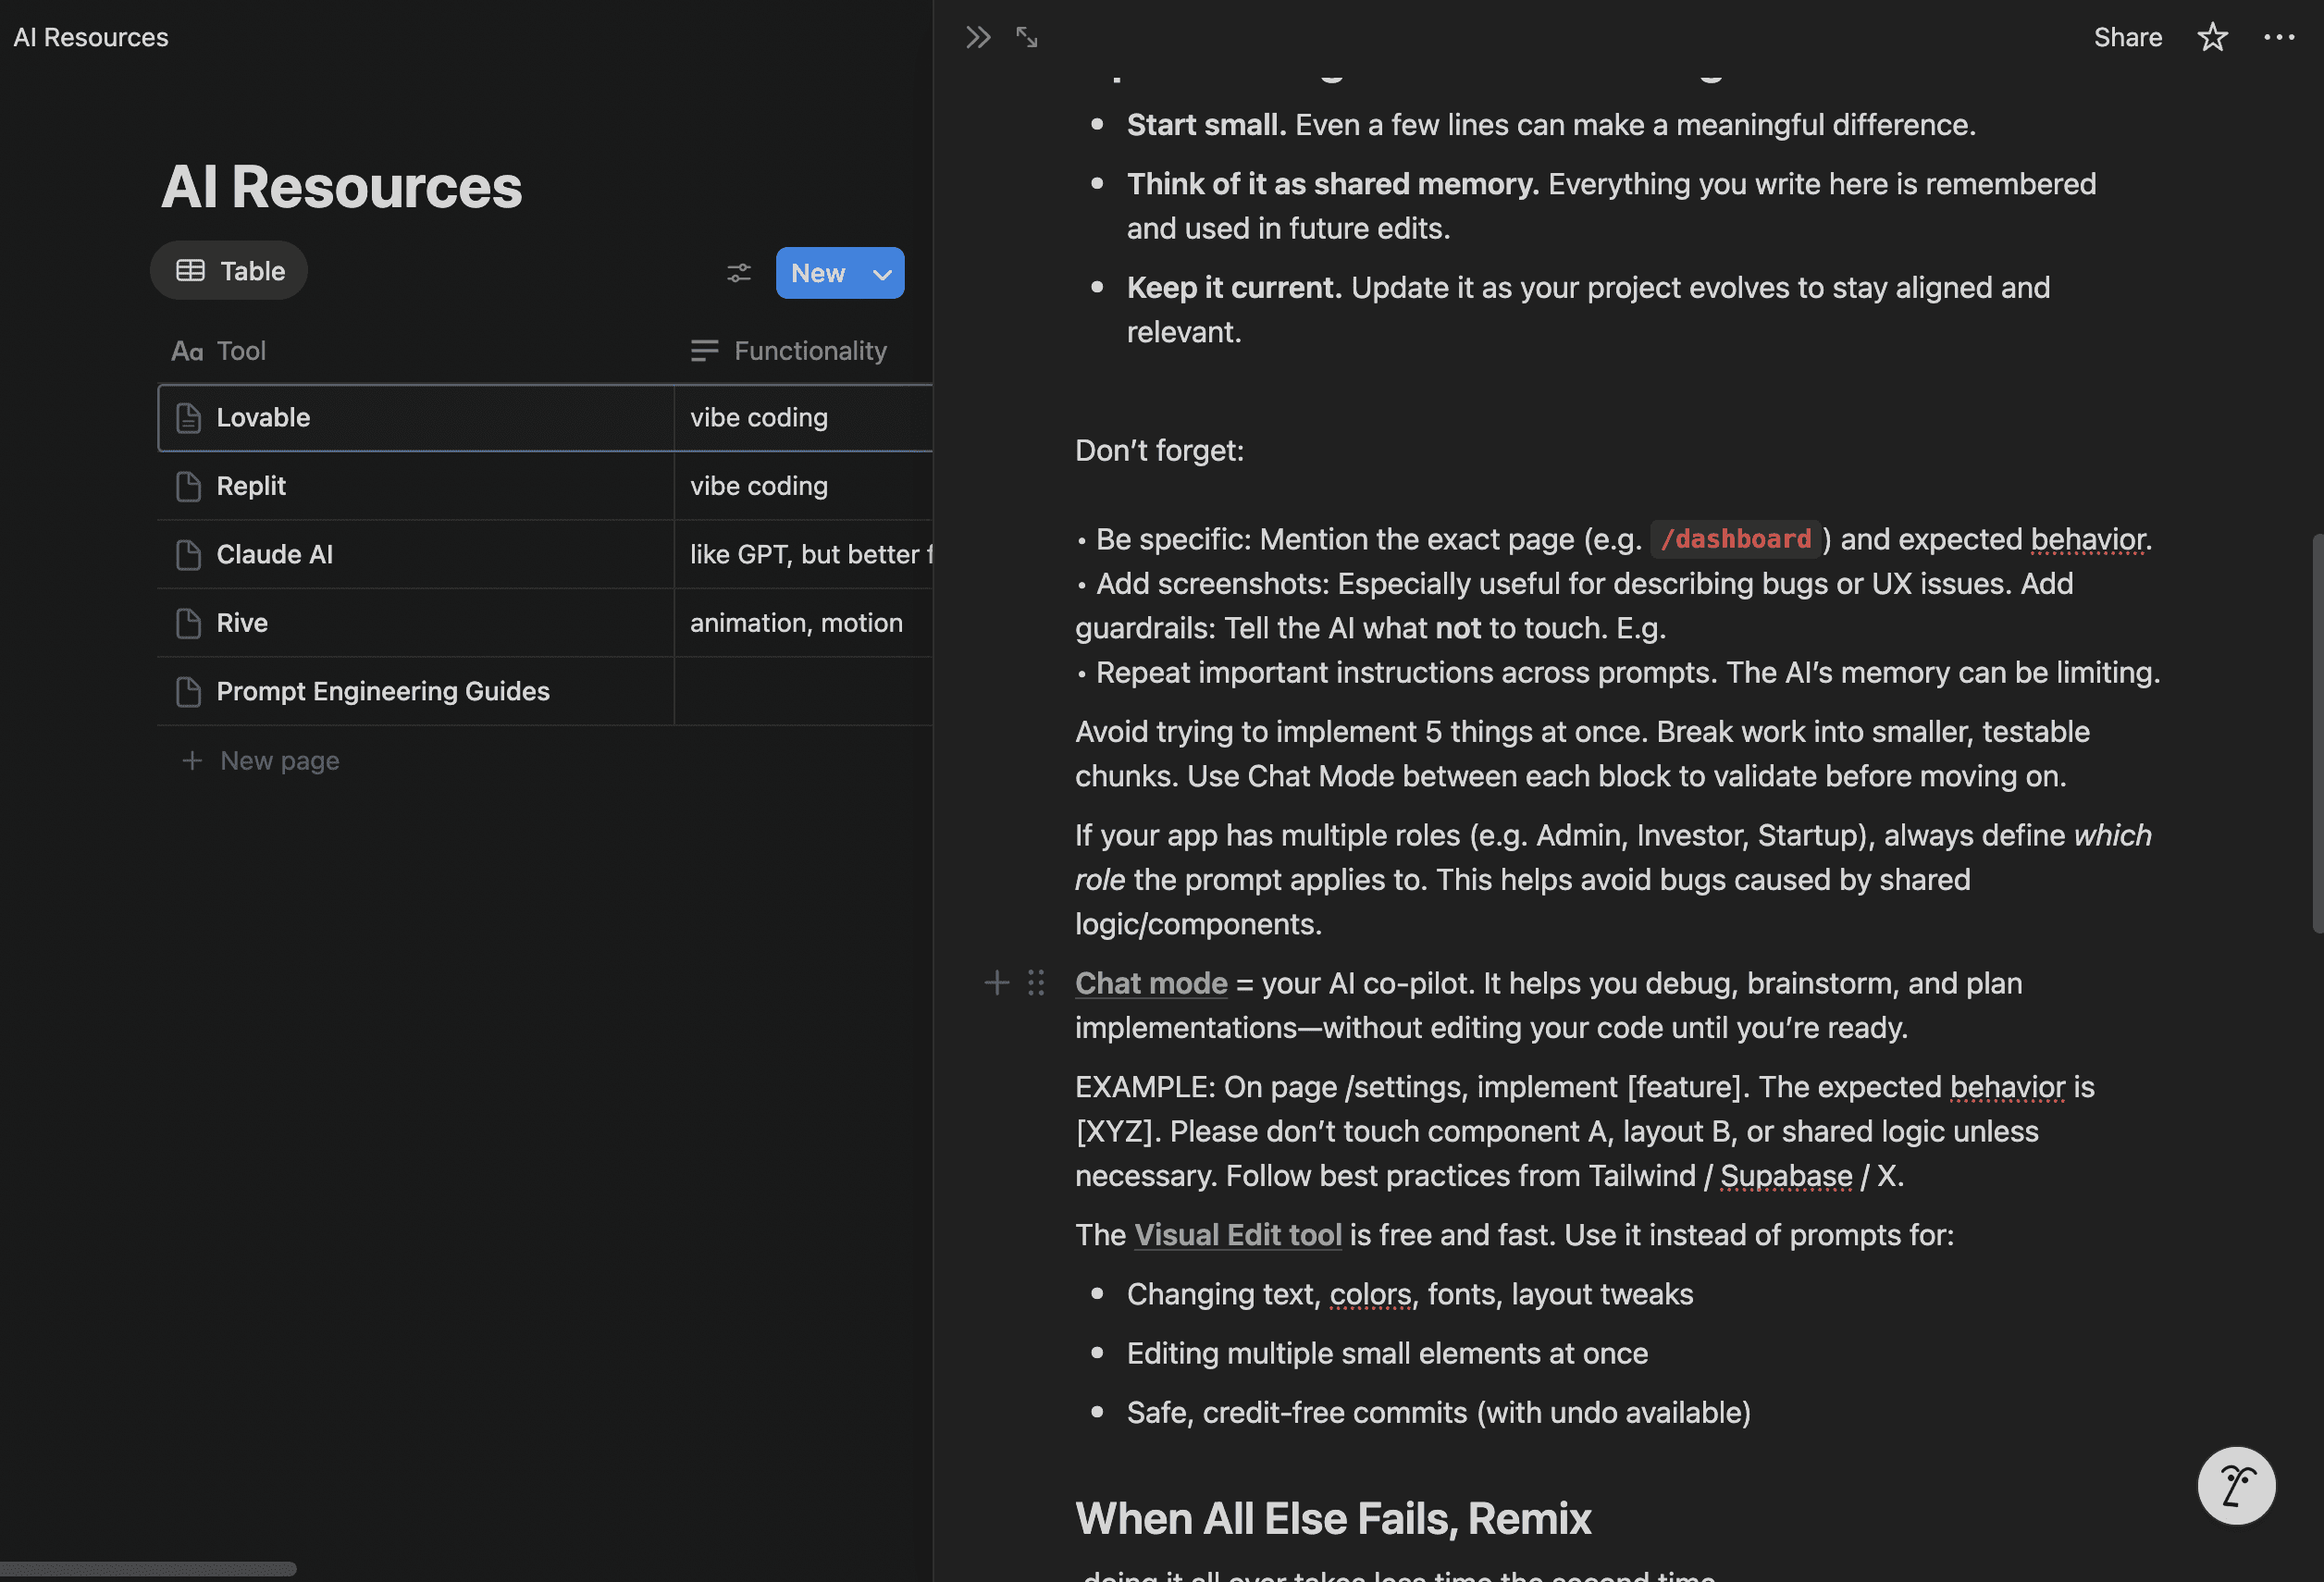Image resolution: width=2324 pixels, height=1582 pixels.
Task: Click the page icon next to Lovable
Action: click(188, 418)
